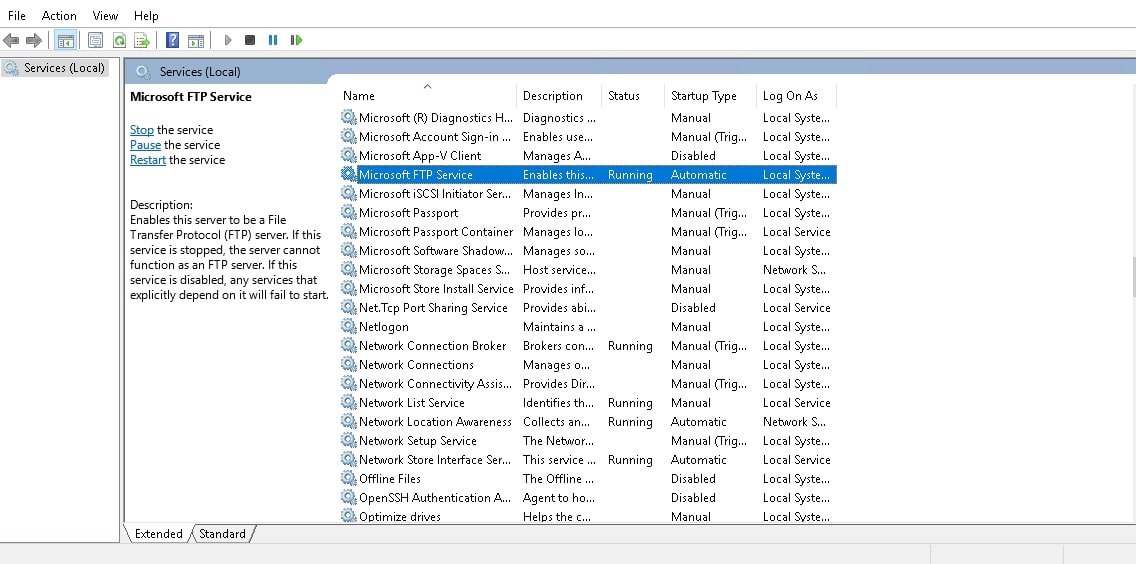Select OpenSSH Authentication A... service
This screenshot has width=1136, height=564.
(588, 497)
